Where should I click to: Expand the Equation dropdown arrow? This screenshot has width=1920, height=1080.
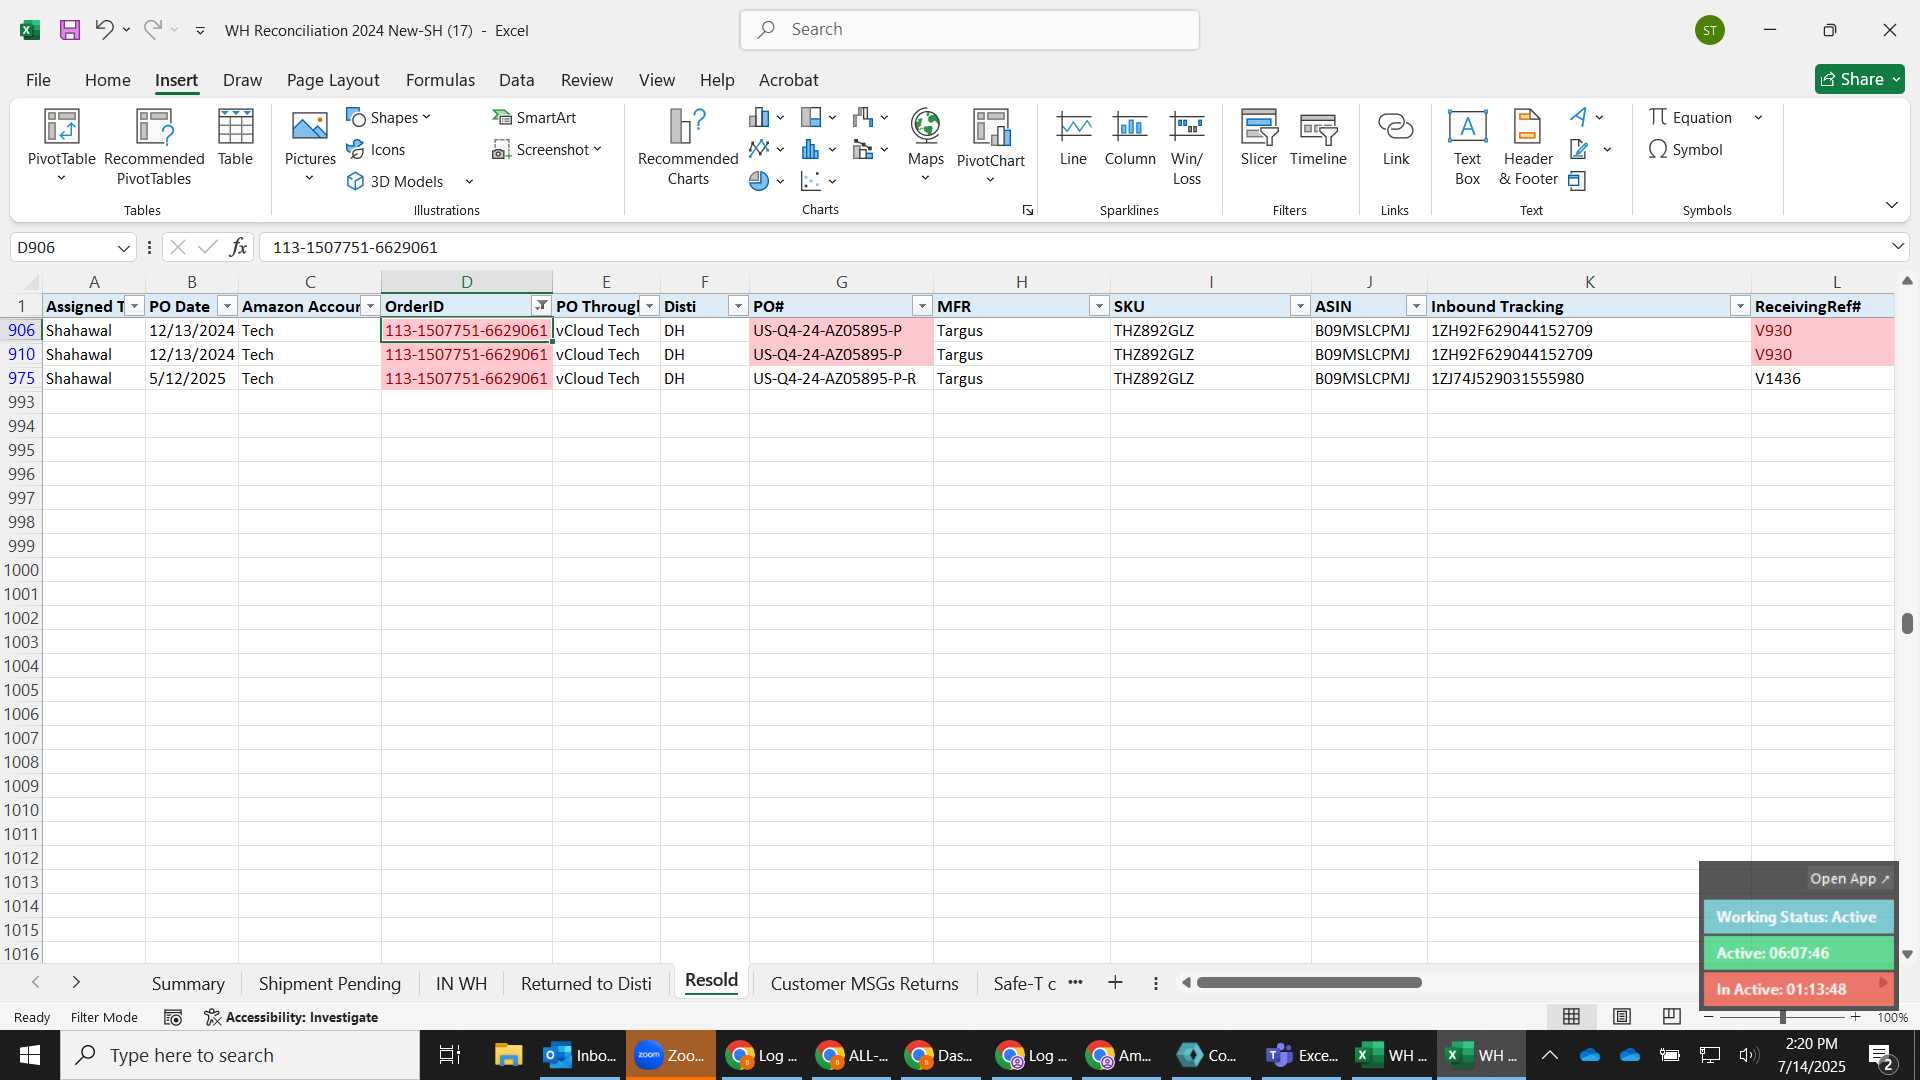(x=1758, y=117)
